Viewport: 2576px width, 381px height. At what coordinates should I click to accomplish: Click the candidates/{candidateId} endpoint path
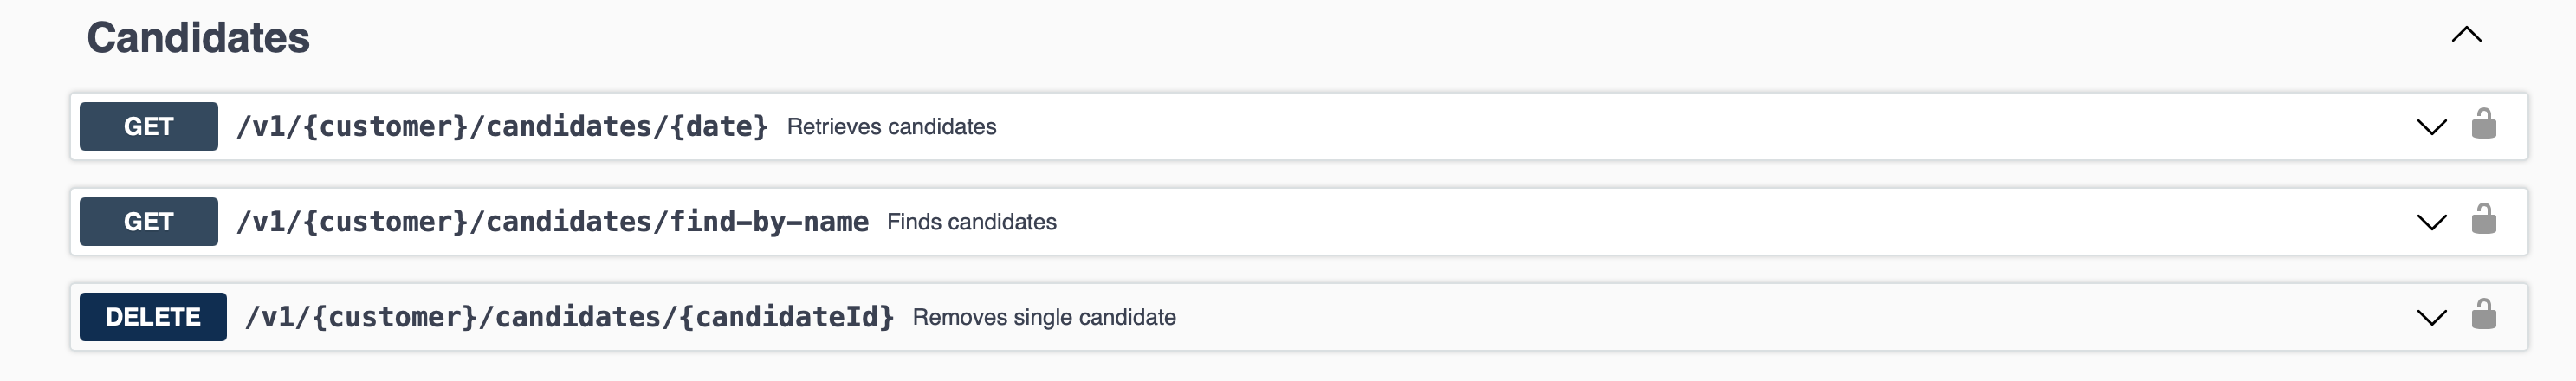[x=569, y=317]
